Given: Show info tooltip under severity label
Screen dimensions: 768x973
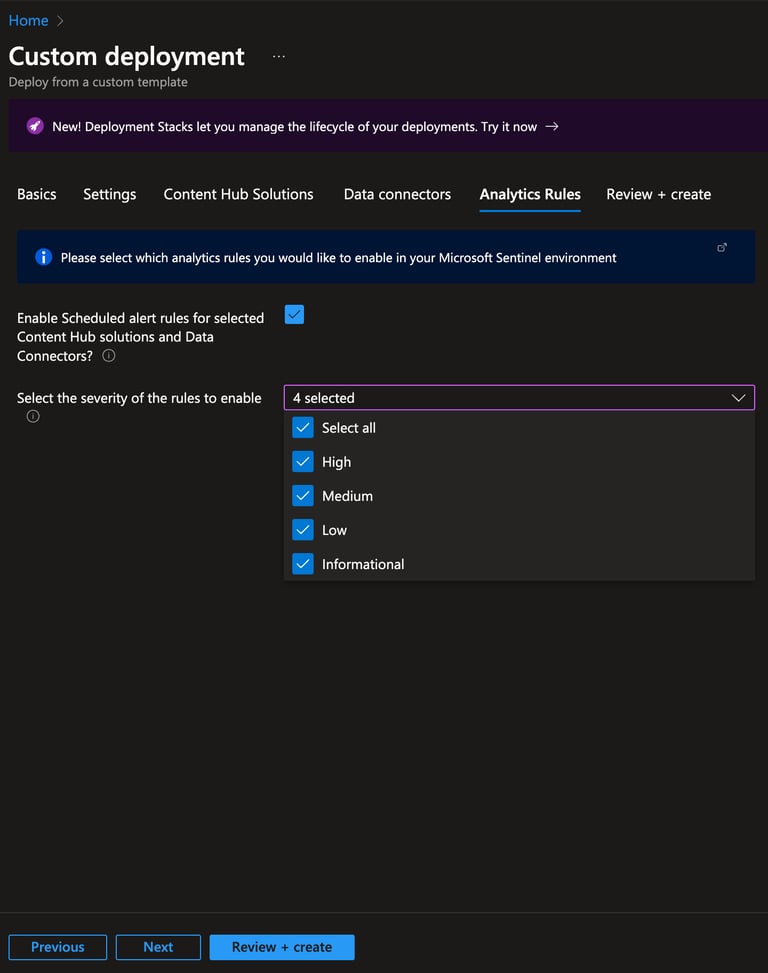Looking at the screenshot, I should click(x=33, y=416).
